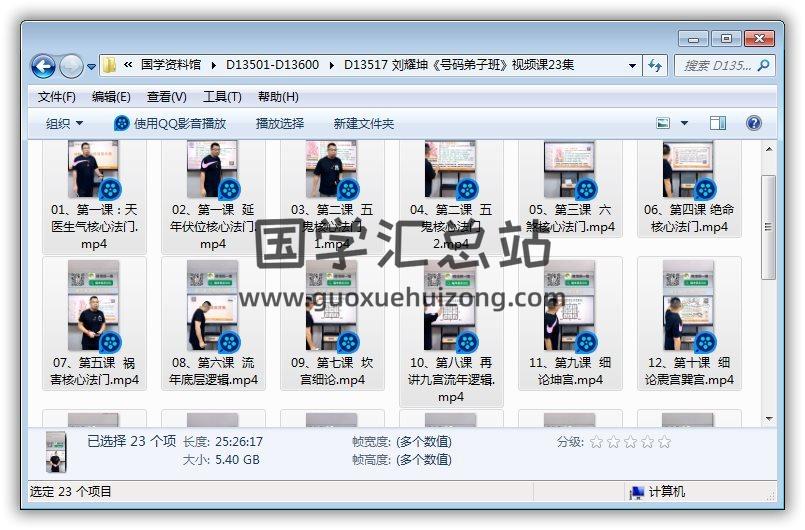Select video 08、第六课 流年底层逻辑.mp4
The image size is (805, 530).
(x=213, y=324)
